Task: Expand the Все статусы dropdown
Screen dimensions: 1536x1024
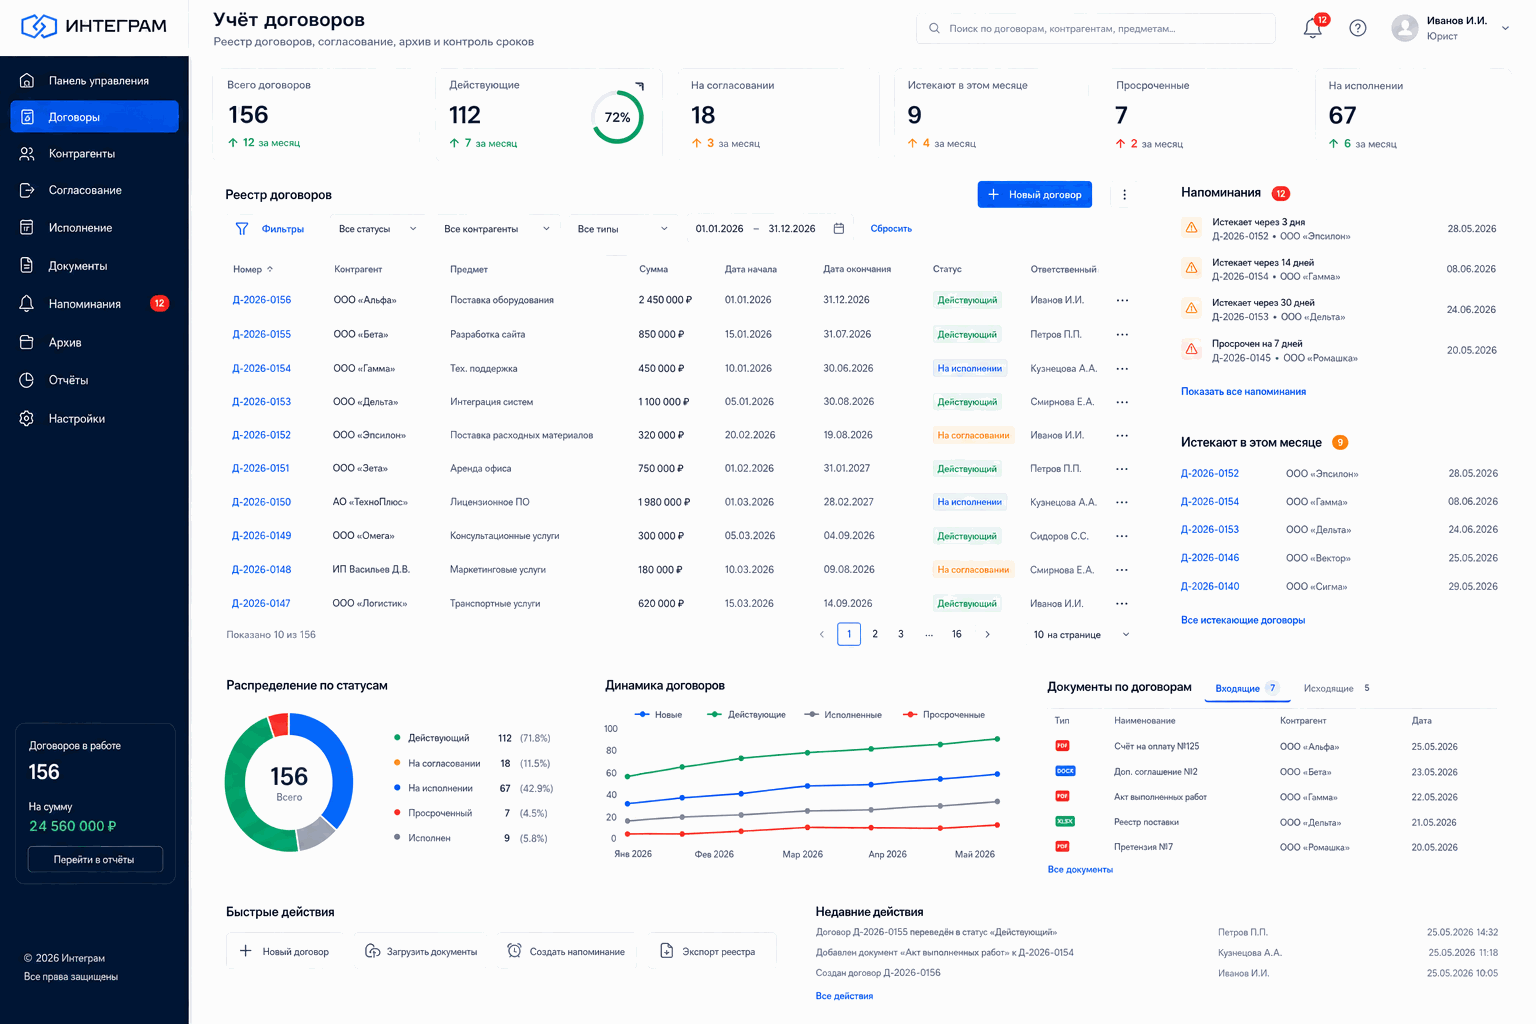Action: tap(378, 229)
